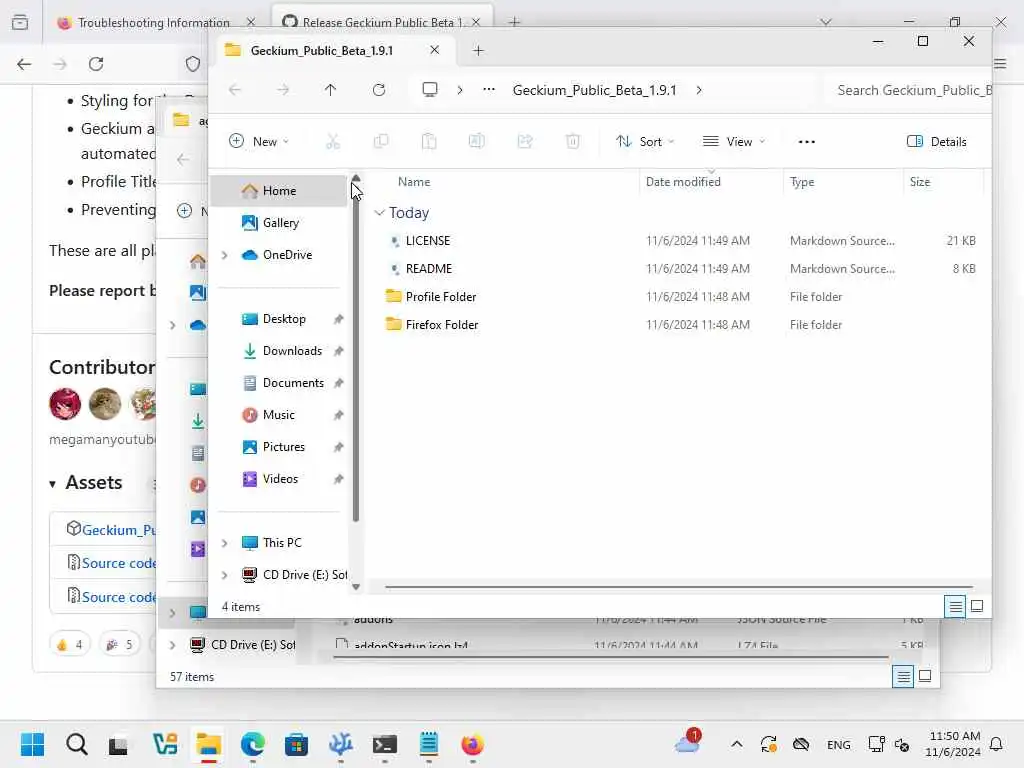Click the PC monitor icon in address bar
The image size is (1024, 768).
tap(430, 89)
